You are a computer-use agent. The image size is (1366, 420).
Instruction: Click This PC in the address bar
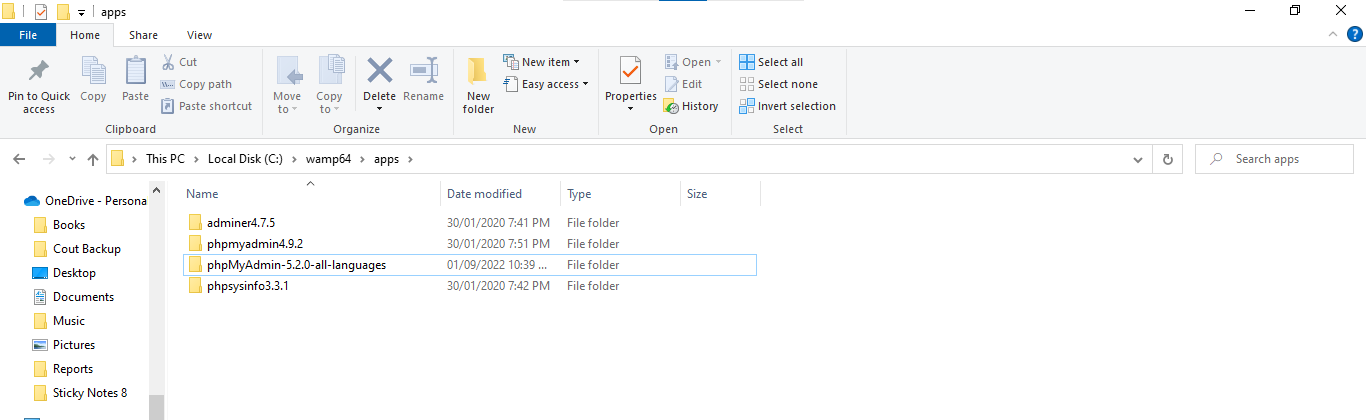(x=166, y=159)
